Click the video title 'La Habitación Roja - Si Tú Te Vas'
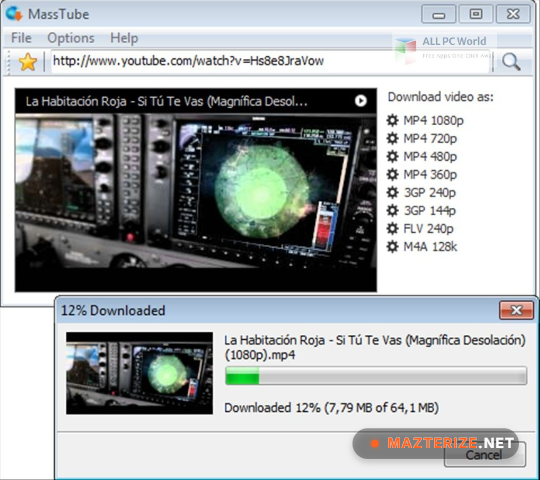Viewport: 540px width, 480px height. coord(166,102)
